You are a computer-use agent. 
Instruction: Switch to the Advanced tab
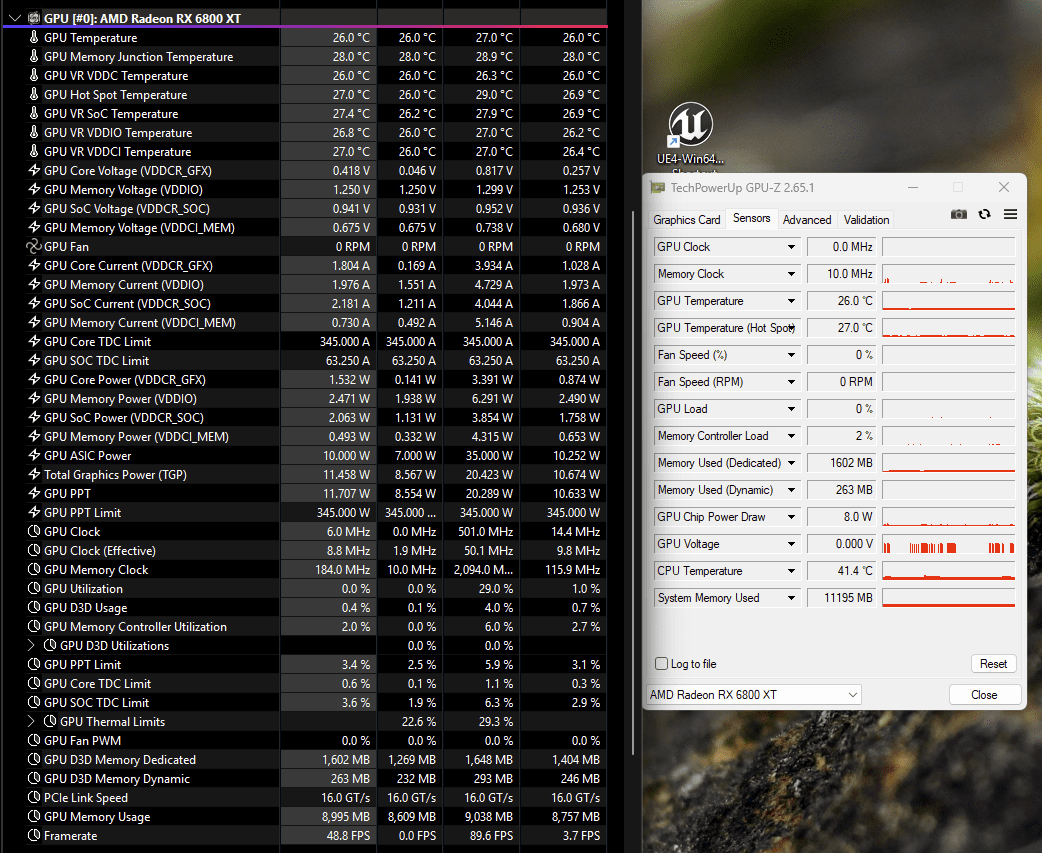[807, 219]
